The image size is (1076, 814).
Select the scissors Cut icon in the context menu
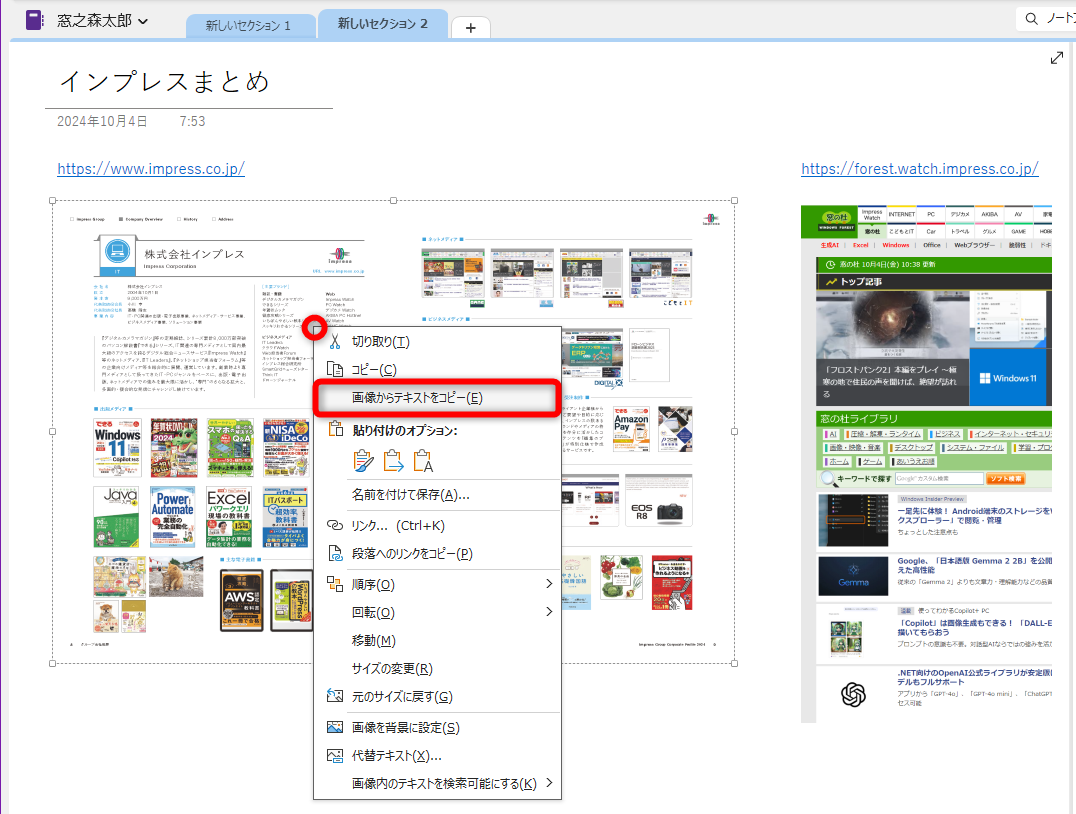coord(337,339)
